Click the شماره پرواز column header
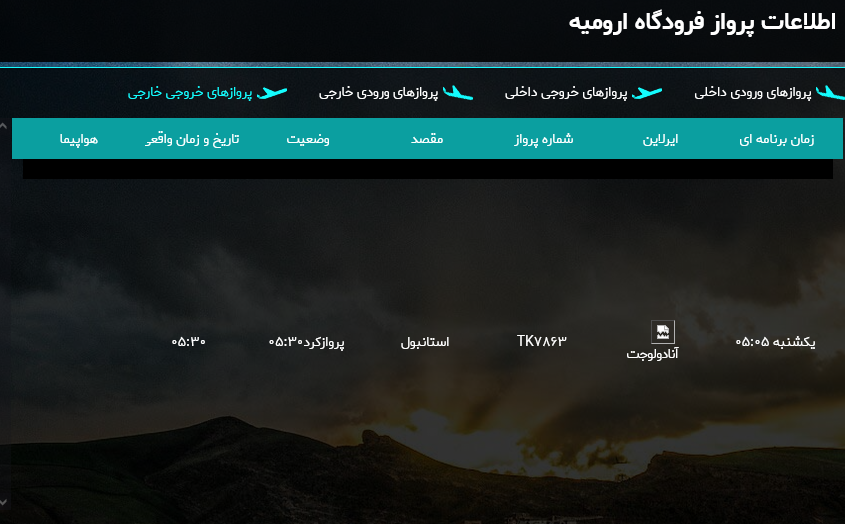Screen dimensions: 845x524 click(543, 139)
